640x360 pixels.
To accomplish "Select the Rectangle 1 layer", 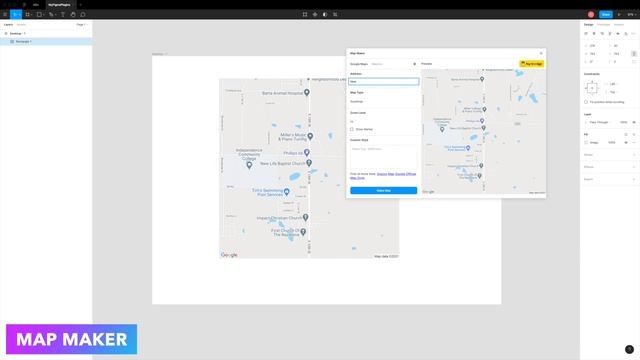I will pos(46,42).
